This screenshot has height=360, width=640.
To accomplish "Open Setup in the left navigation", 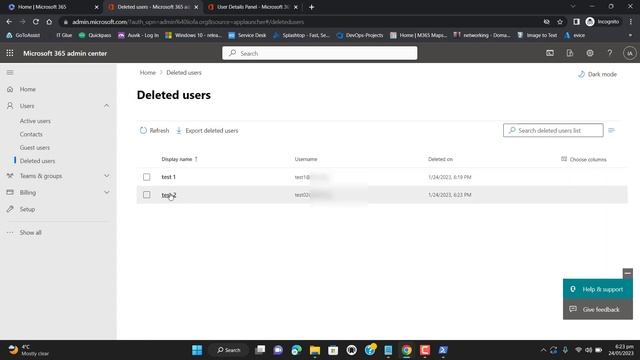I will (27, 209).
